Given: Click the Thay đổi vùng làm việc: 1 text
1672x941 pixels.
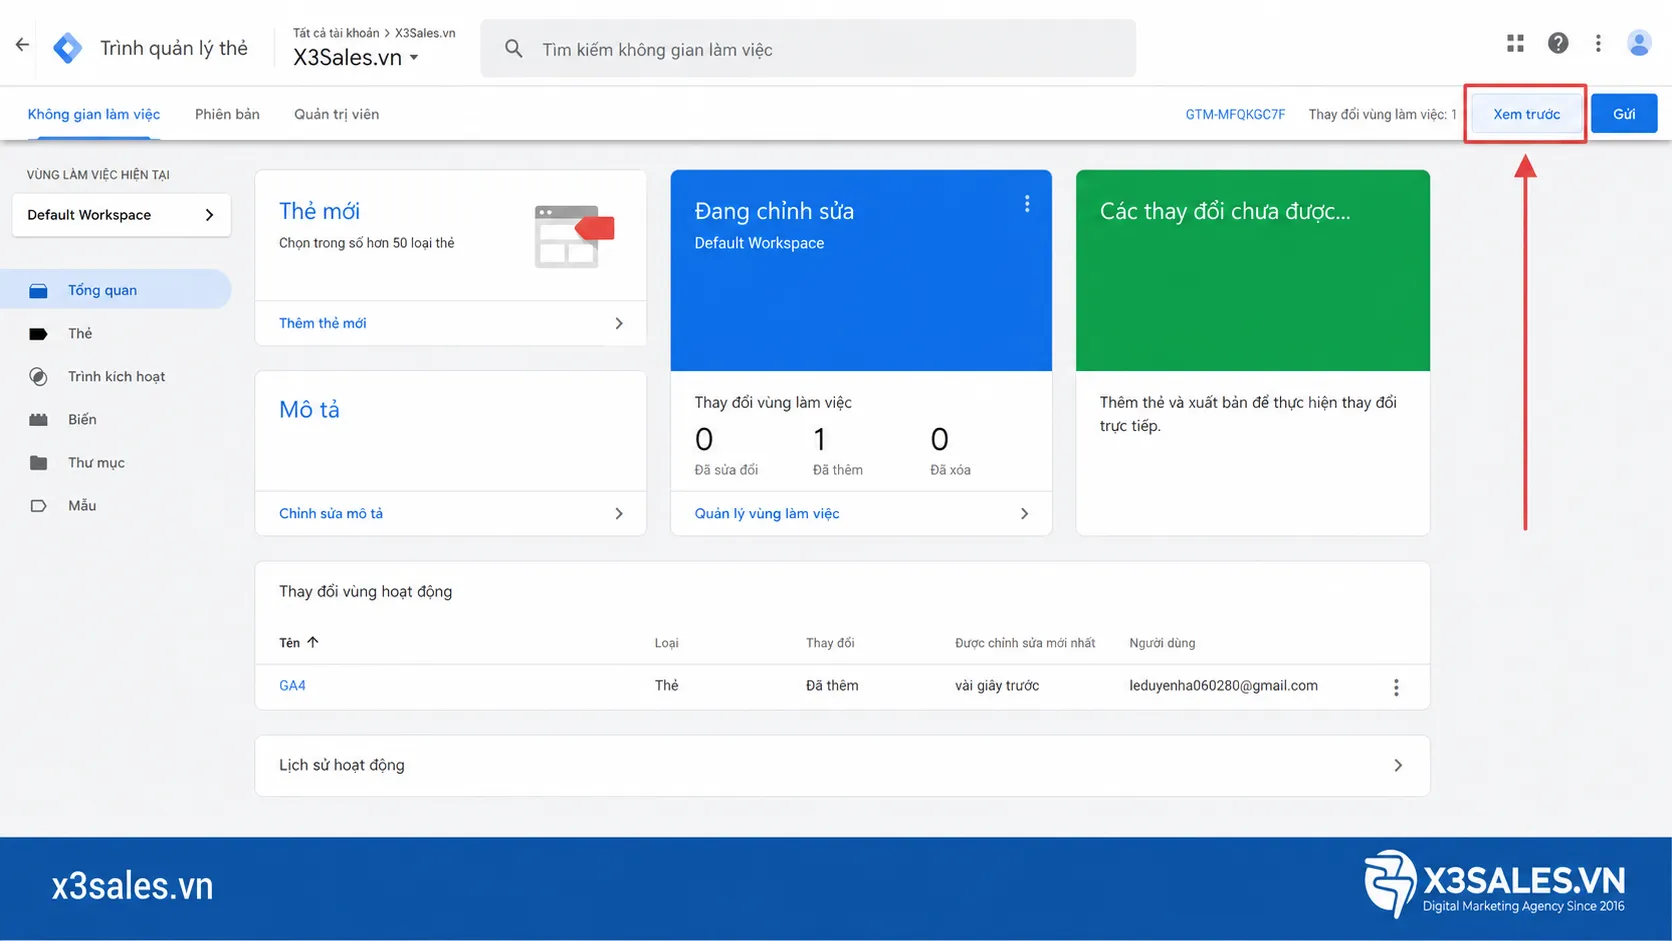Looking at the screenshot, I should click(x=1382, y=114).
